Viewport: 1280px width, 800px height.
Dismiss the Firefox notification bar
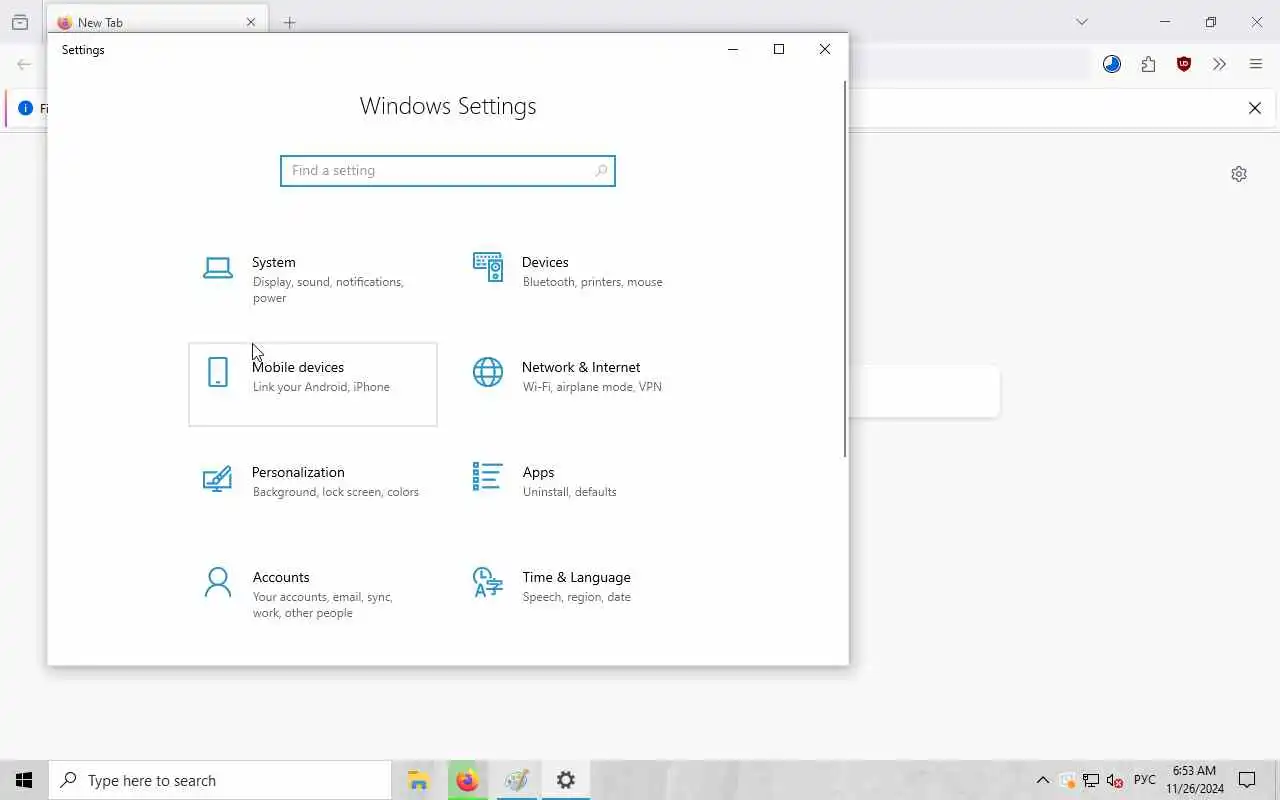pos(1255,108)
